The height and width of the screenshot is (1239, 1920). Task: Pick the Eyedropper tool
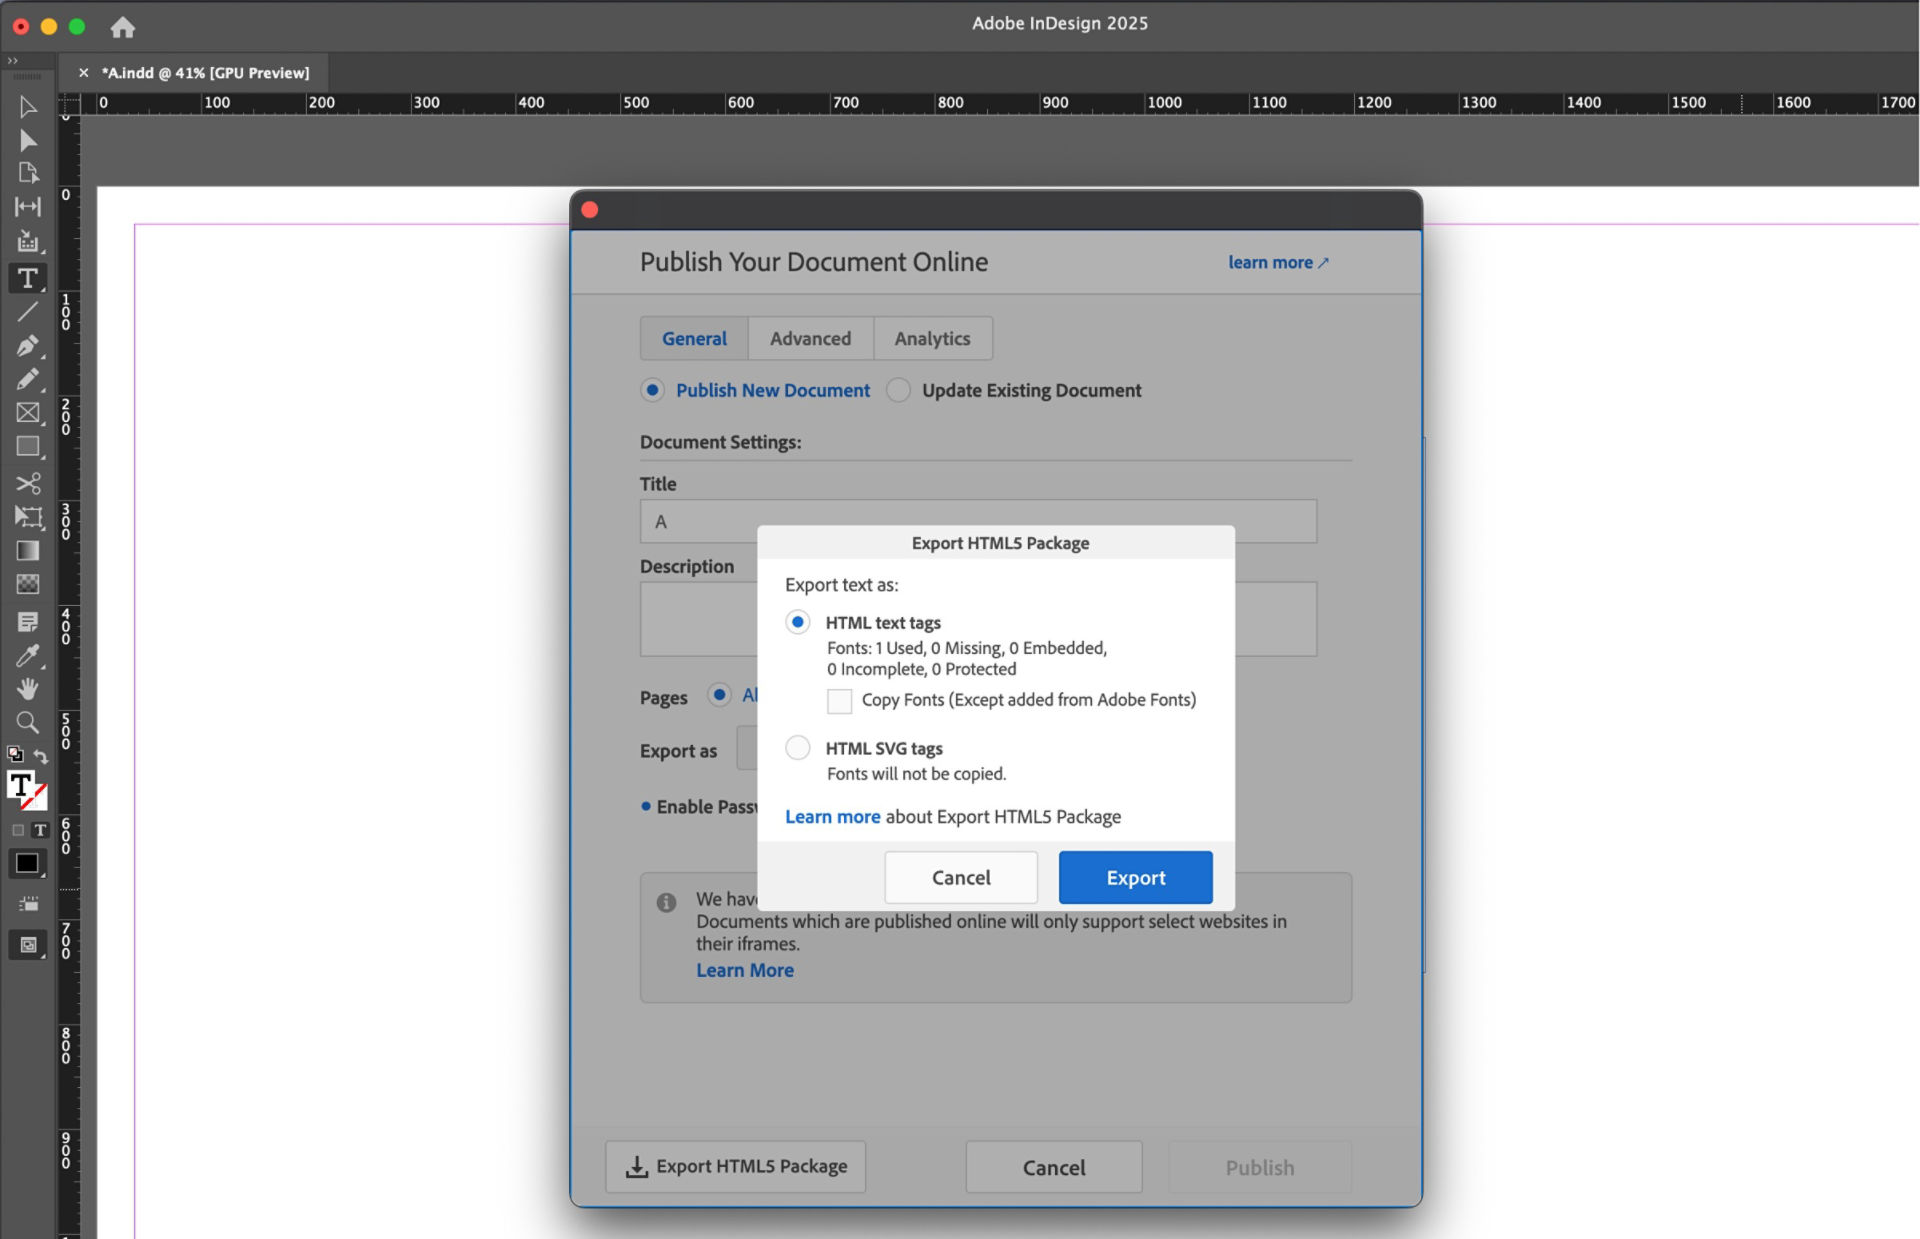(x=27, y=656)
